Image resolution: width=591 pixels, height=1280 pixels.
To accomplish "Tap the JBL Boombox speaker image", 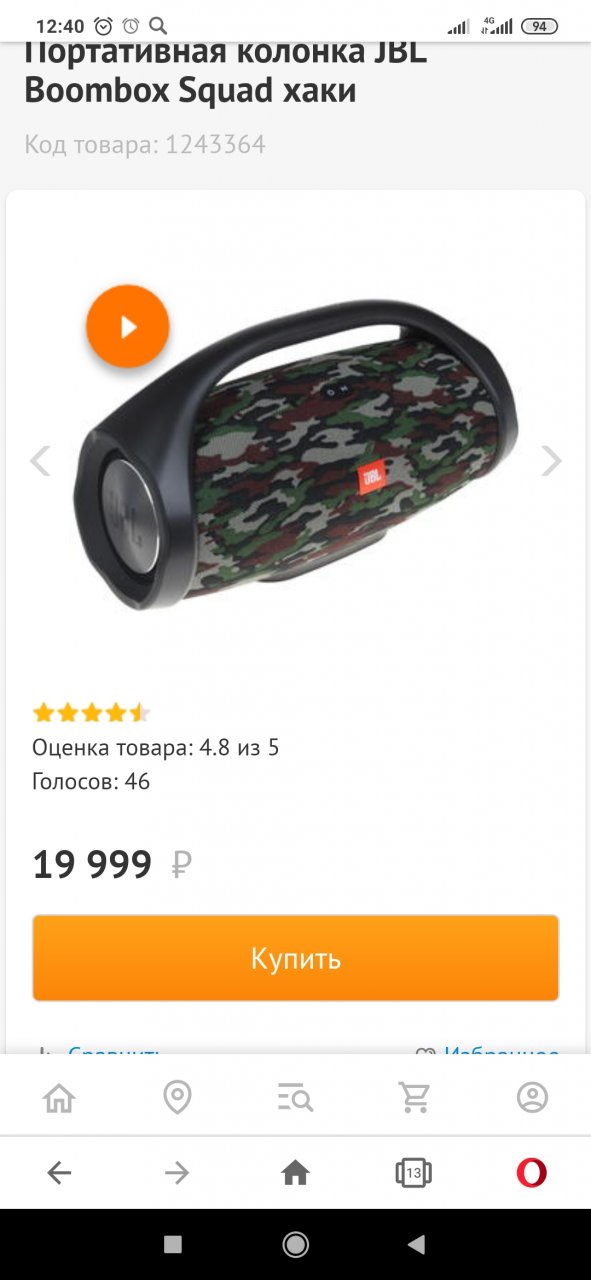I will 300,455.
